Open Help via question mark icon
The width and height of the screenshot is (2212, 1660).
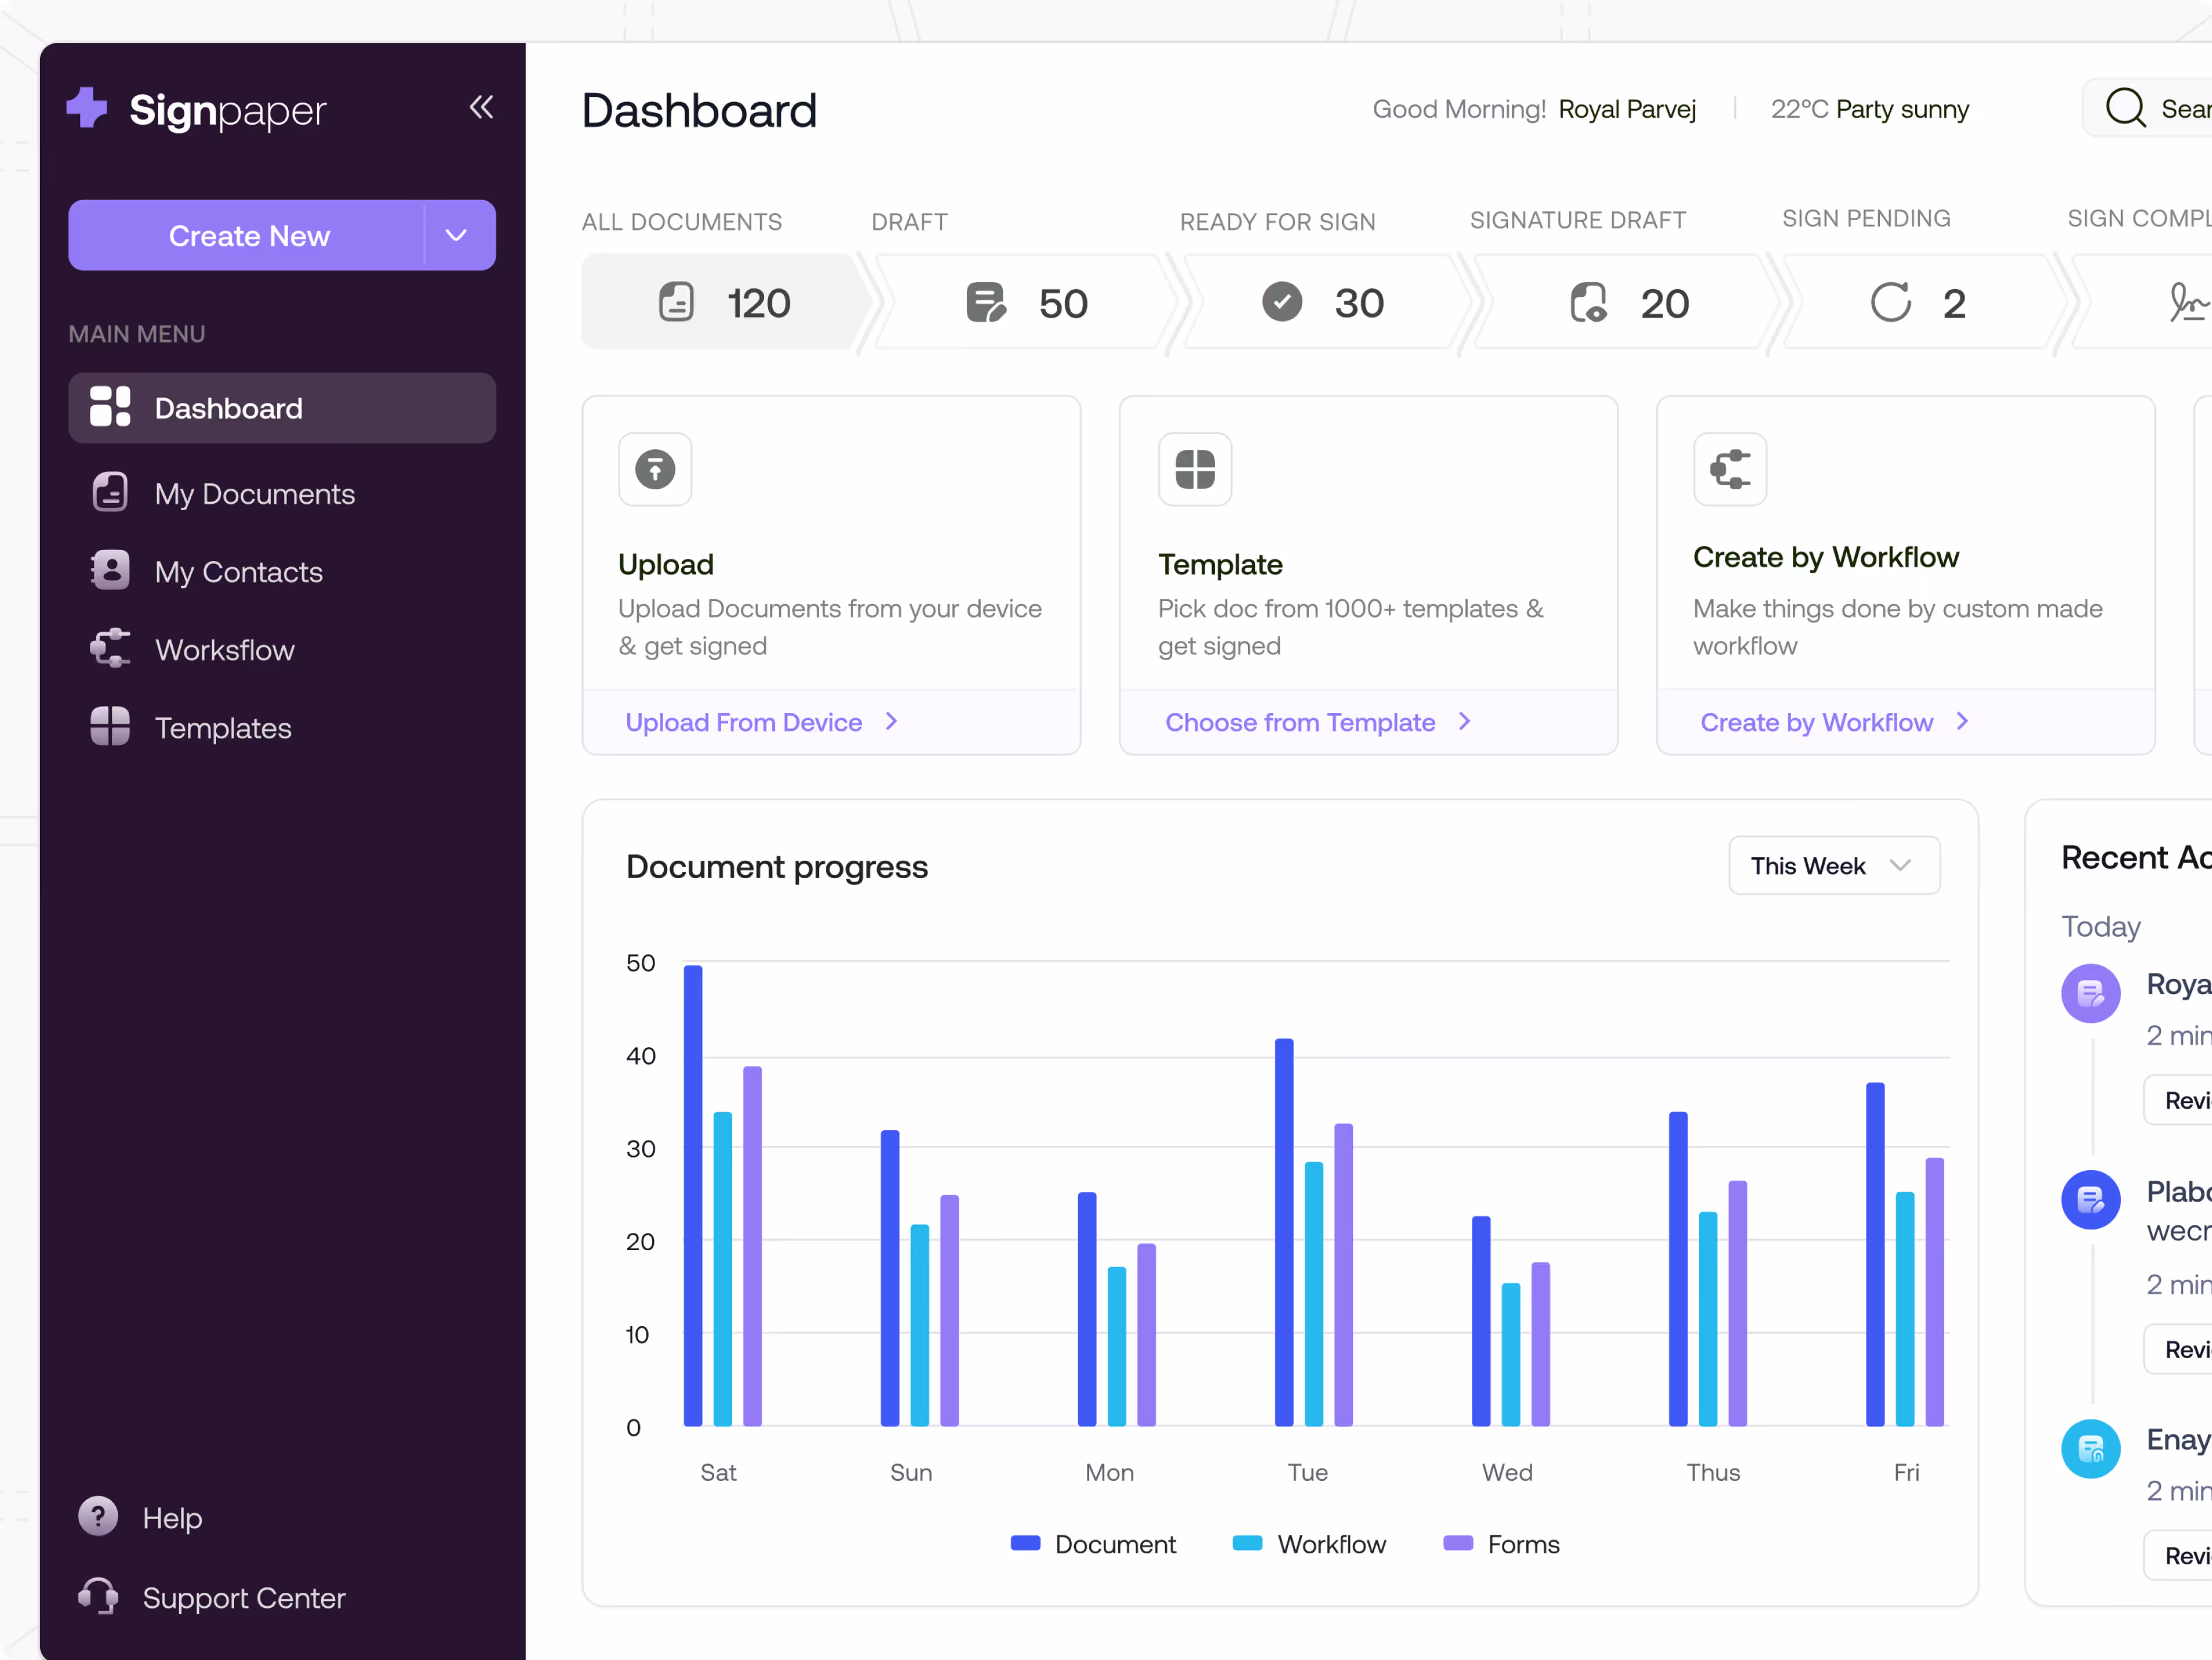point(98,1517)
